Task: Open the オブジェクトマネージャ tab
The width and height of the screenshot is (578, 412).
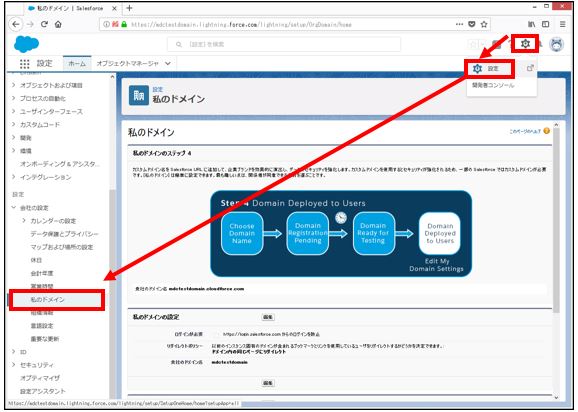Action: pos(128,63)
